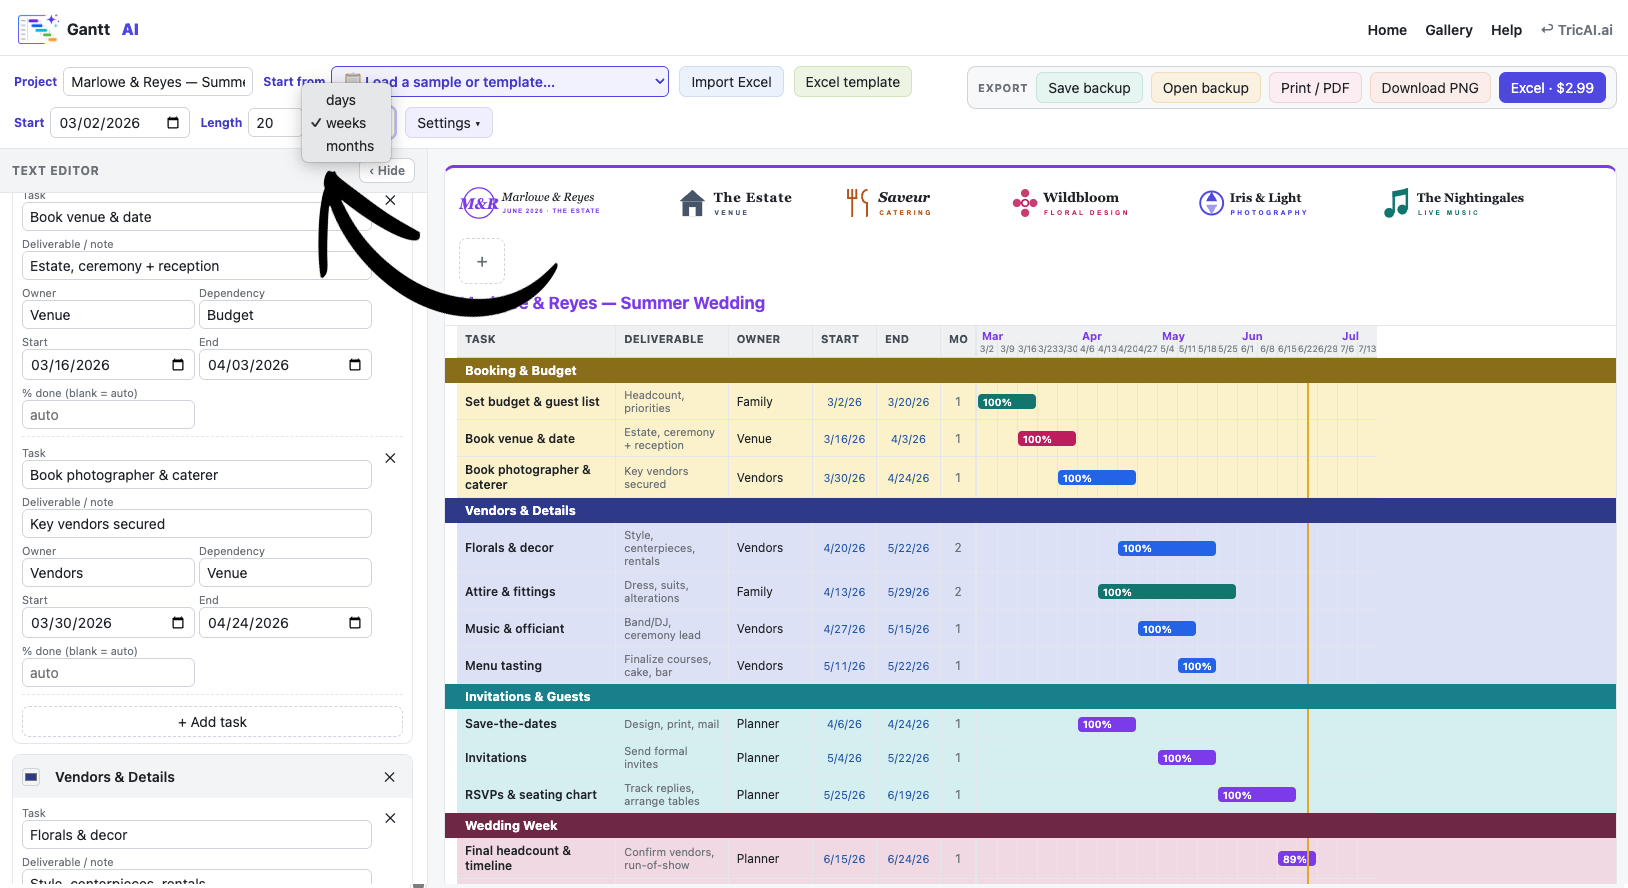Open the Gallery page
The image size is (1628, 888).
coord(1449,30)
